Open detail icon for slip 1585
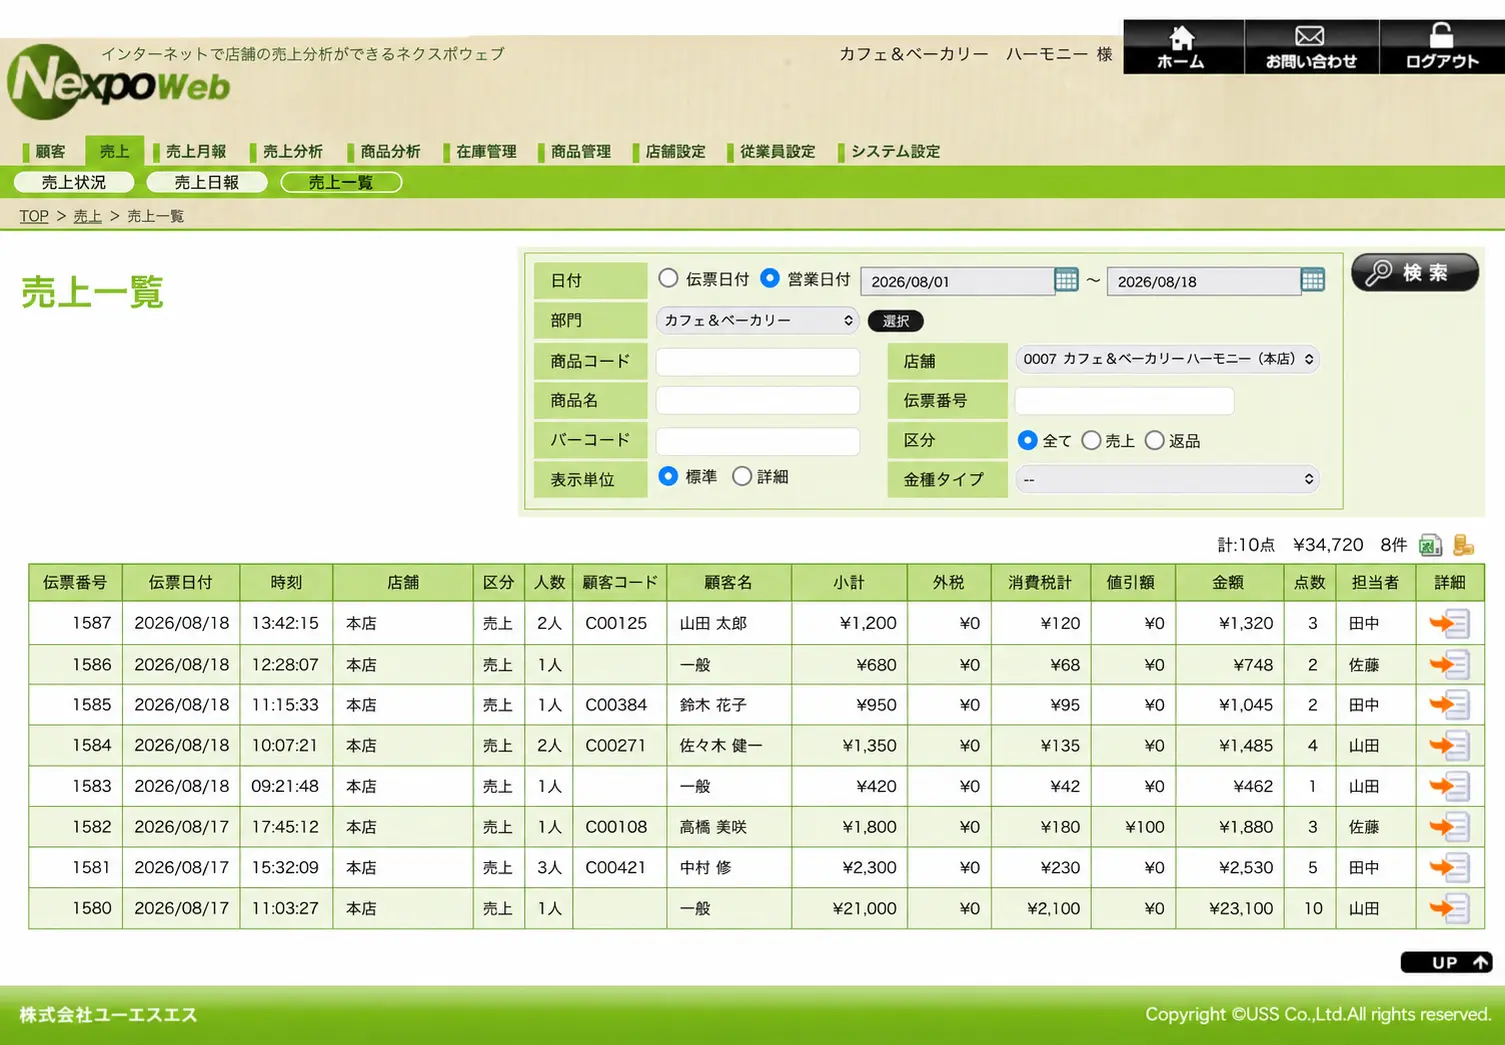The width and height of the screenshot is (1505, 1045). pos(1449,705)
